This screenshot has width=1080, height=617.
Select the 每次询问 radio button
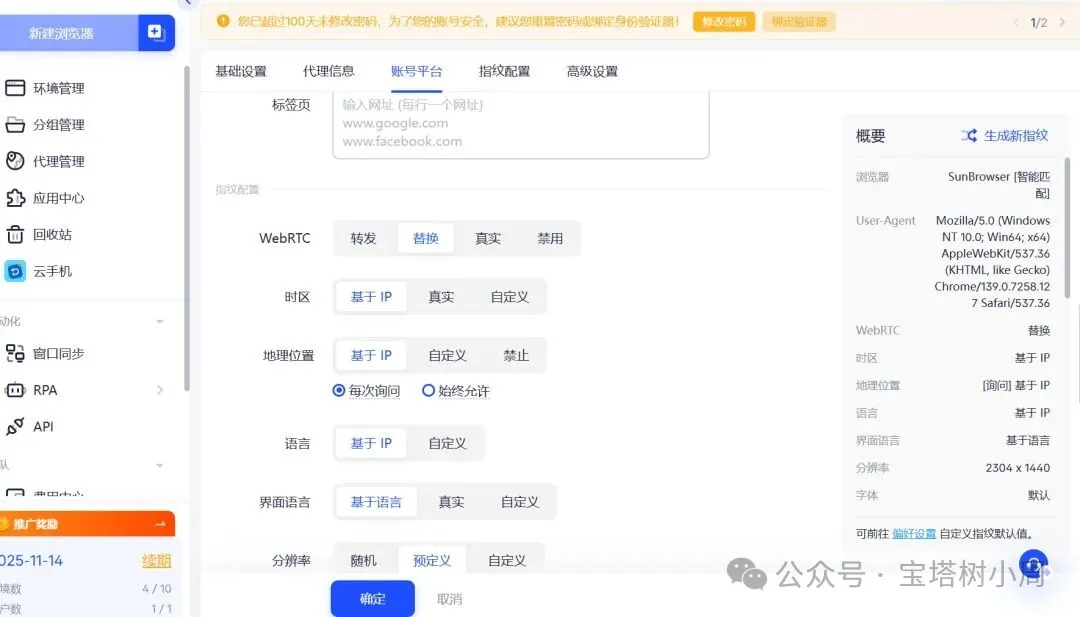339,391
